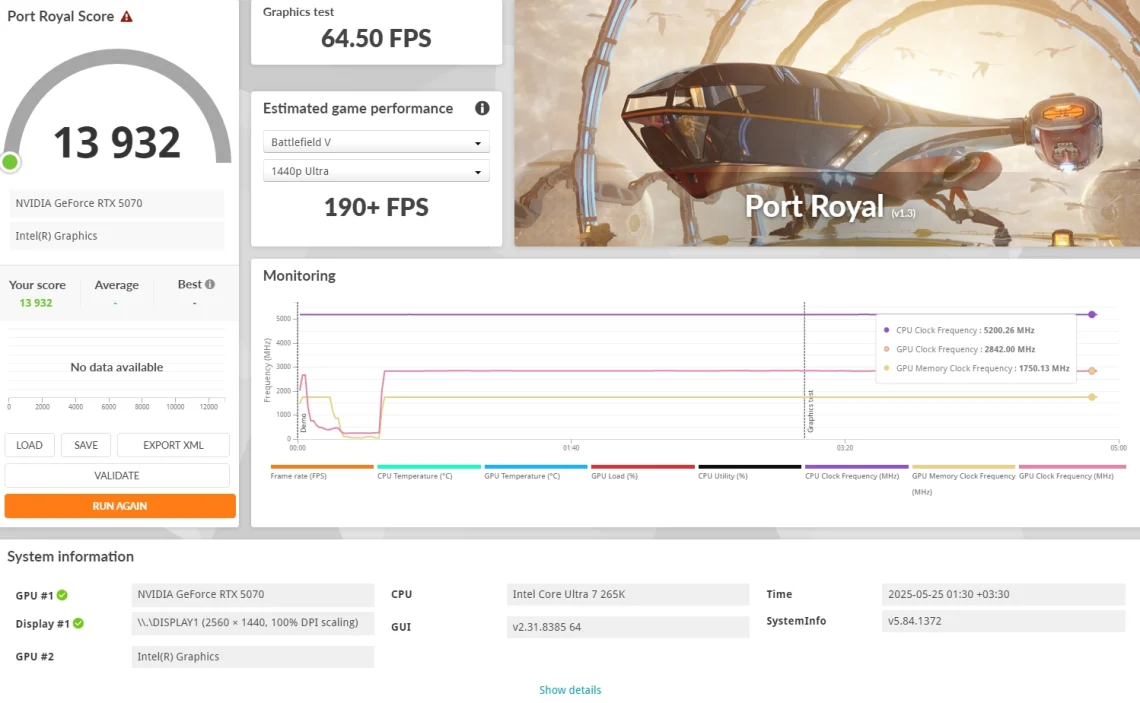Click the Port Royal benchmark thumbnail image
The width and height of the screenshot is (1140, 703).
[x=827, y=123]
